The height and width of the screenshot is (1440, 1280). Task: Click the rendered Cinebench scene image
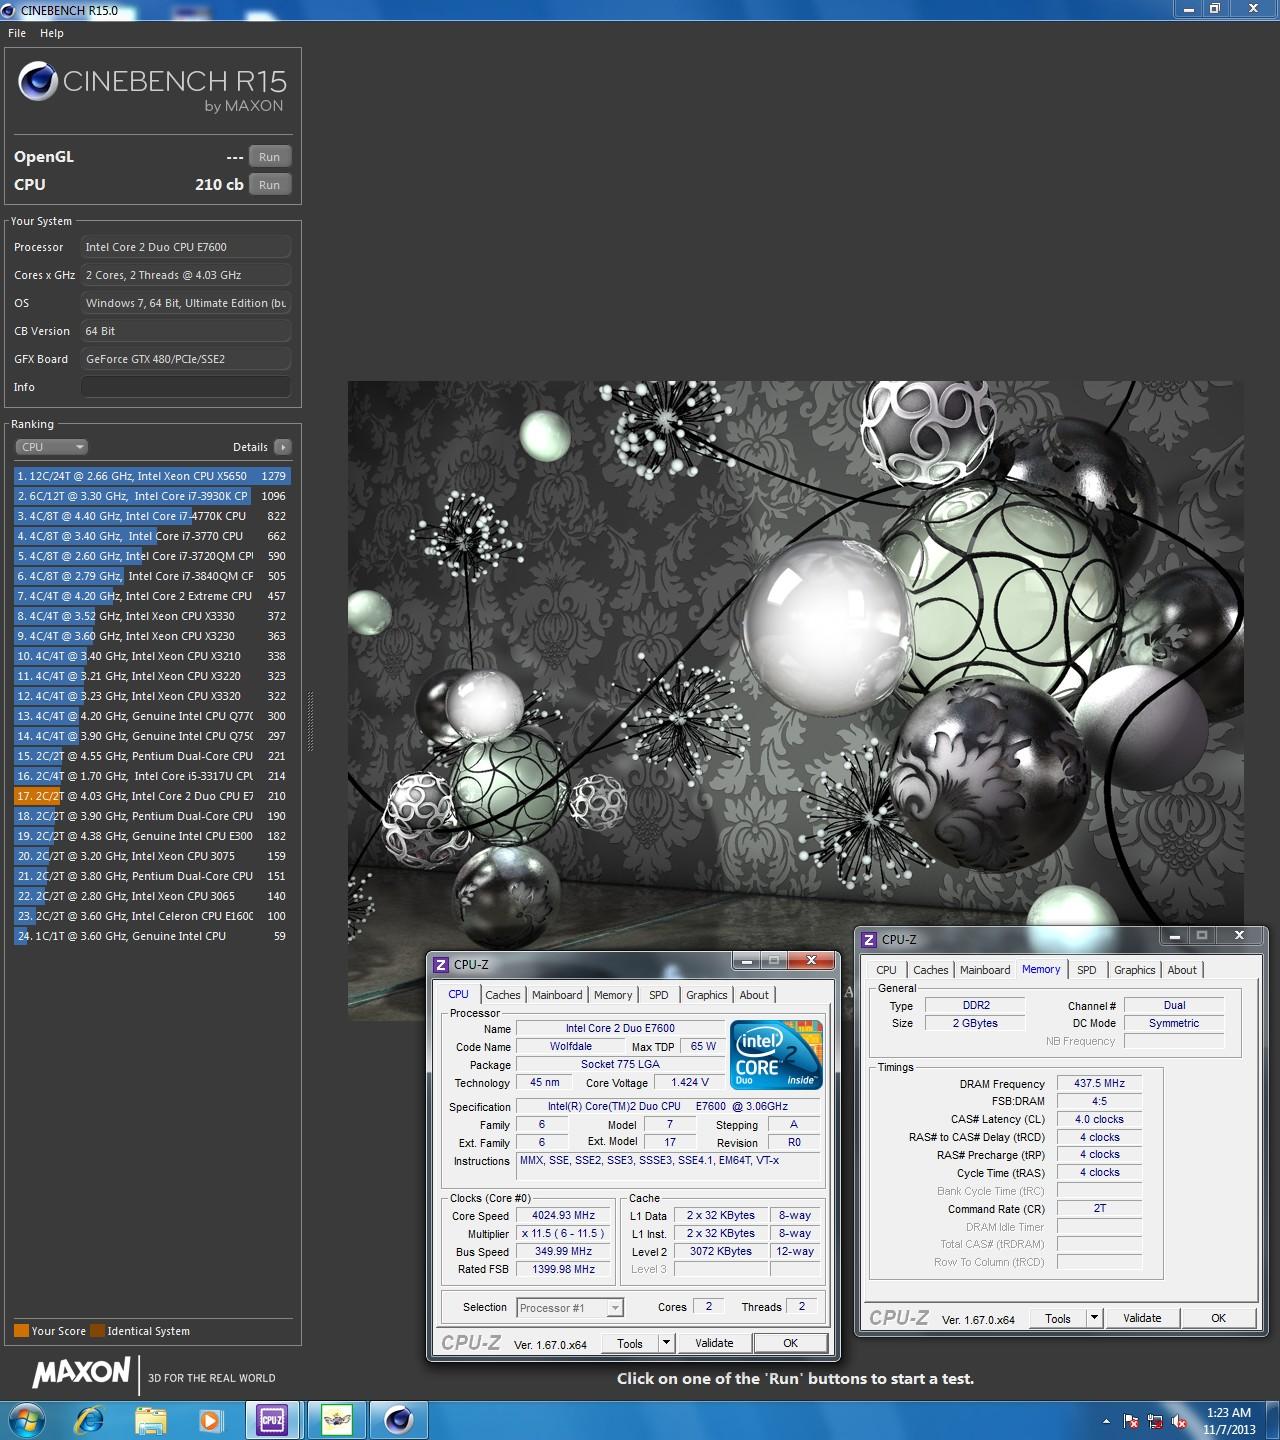pos(795,700)
